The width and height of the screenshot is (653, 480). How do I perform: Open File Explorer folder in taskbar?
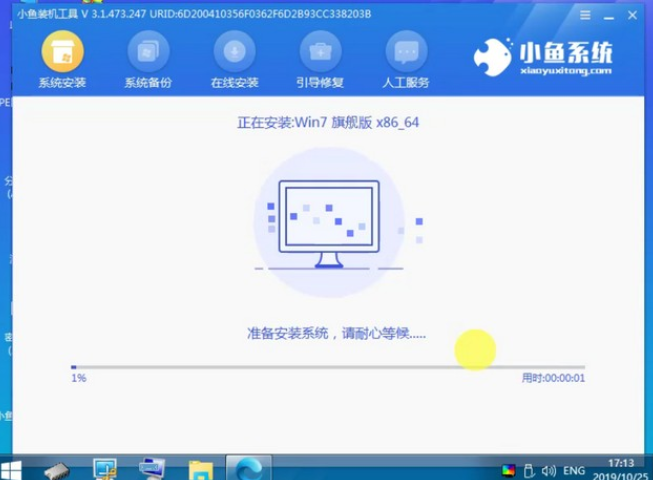coord(200,469)
